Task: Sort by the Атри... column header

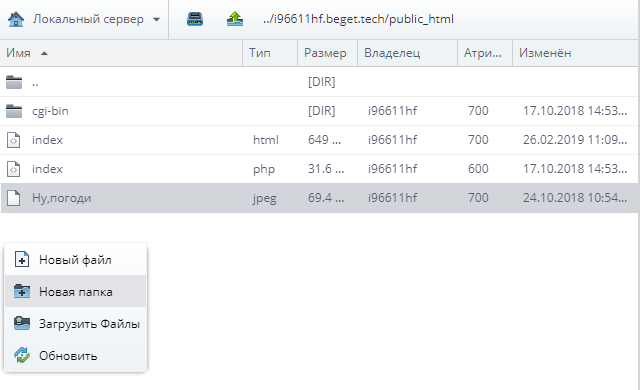Action: [x=485, y=53]
